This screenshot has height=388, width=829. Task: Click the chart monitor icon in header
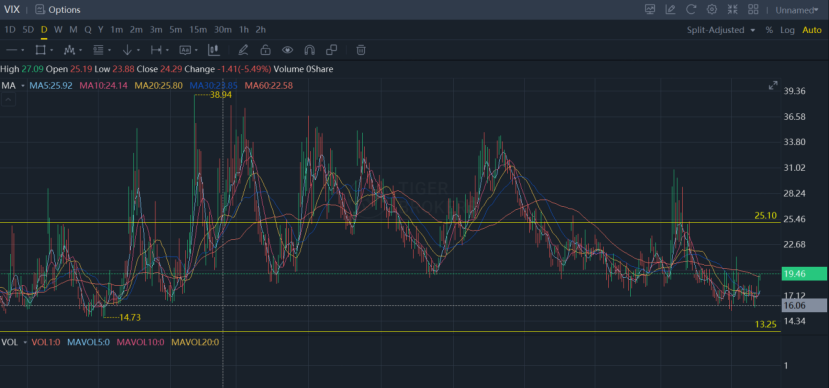click(650, 9)
